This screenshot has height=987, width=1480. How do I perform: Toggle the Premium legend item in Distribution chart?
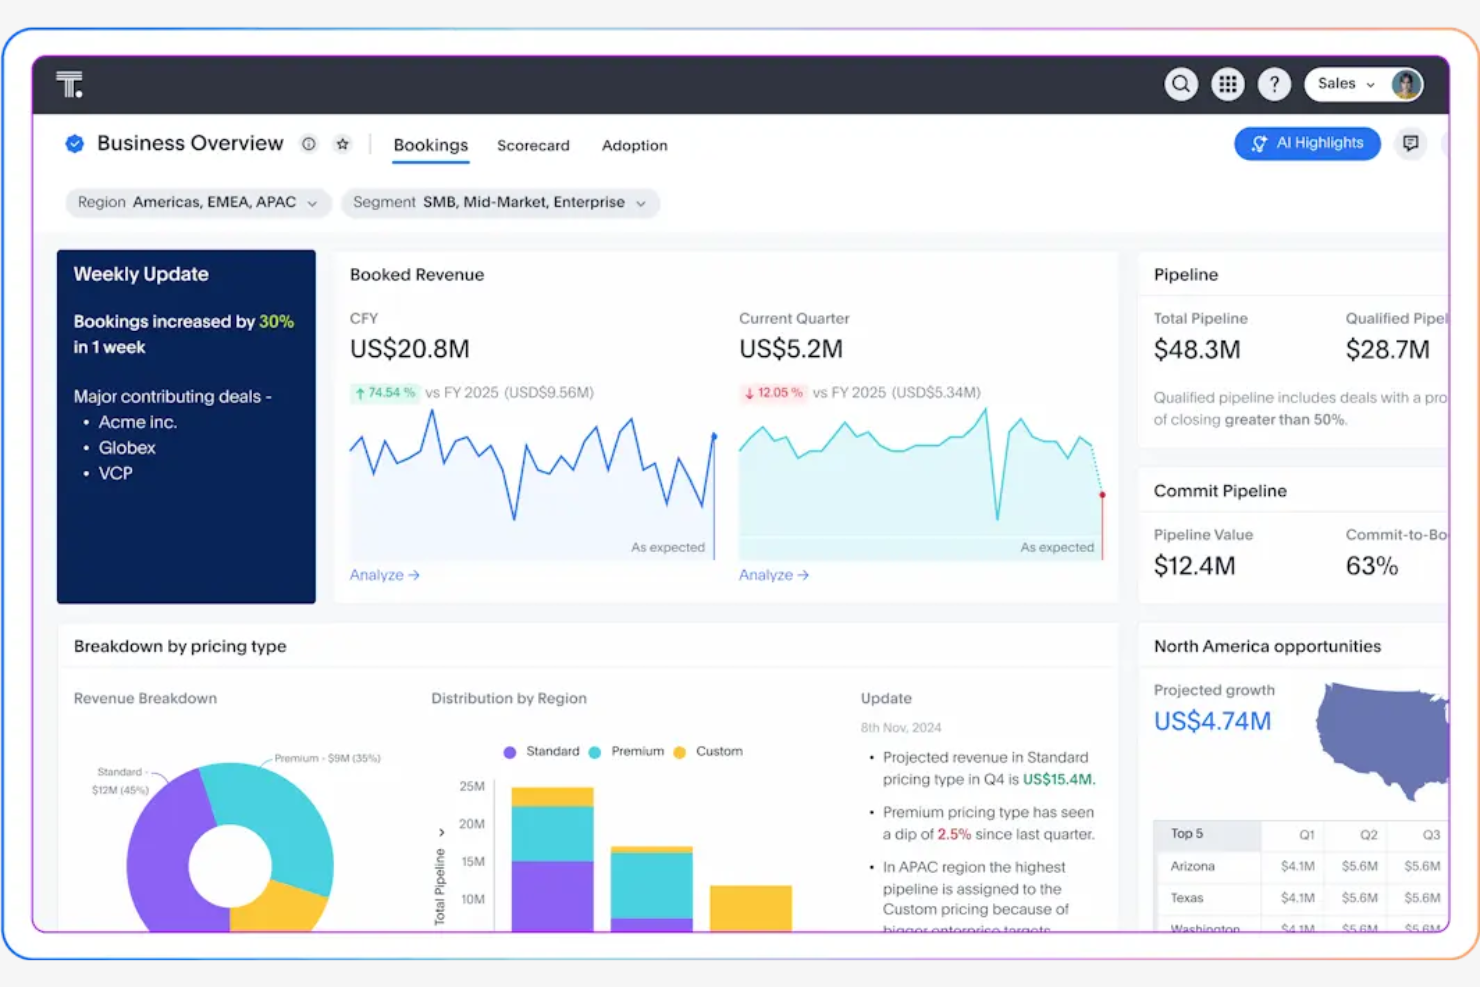627,751
